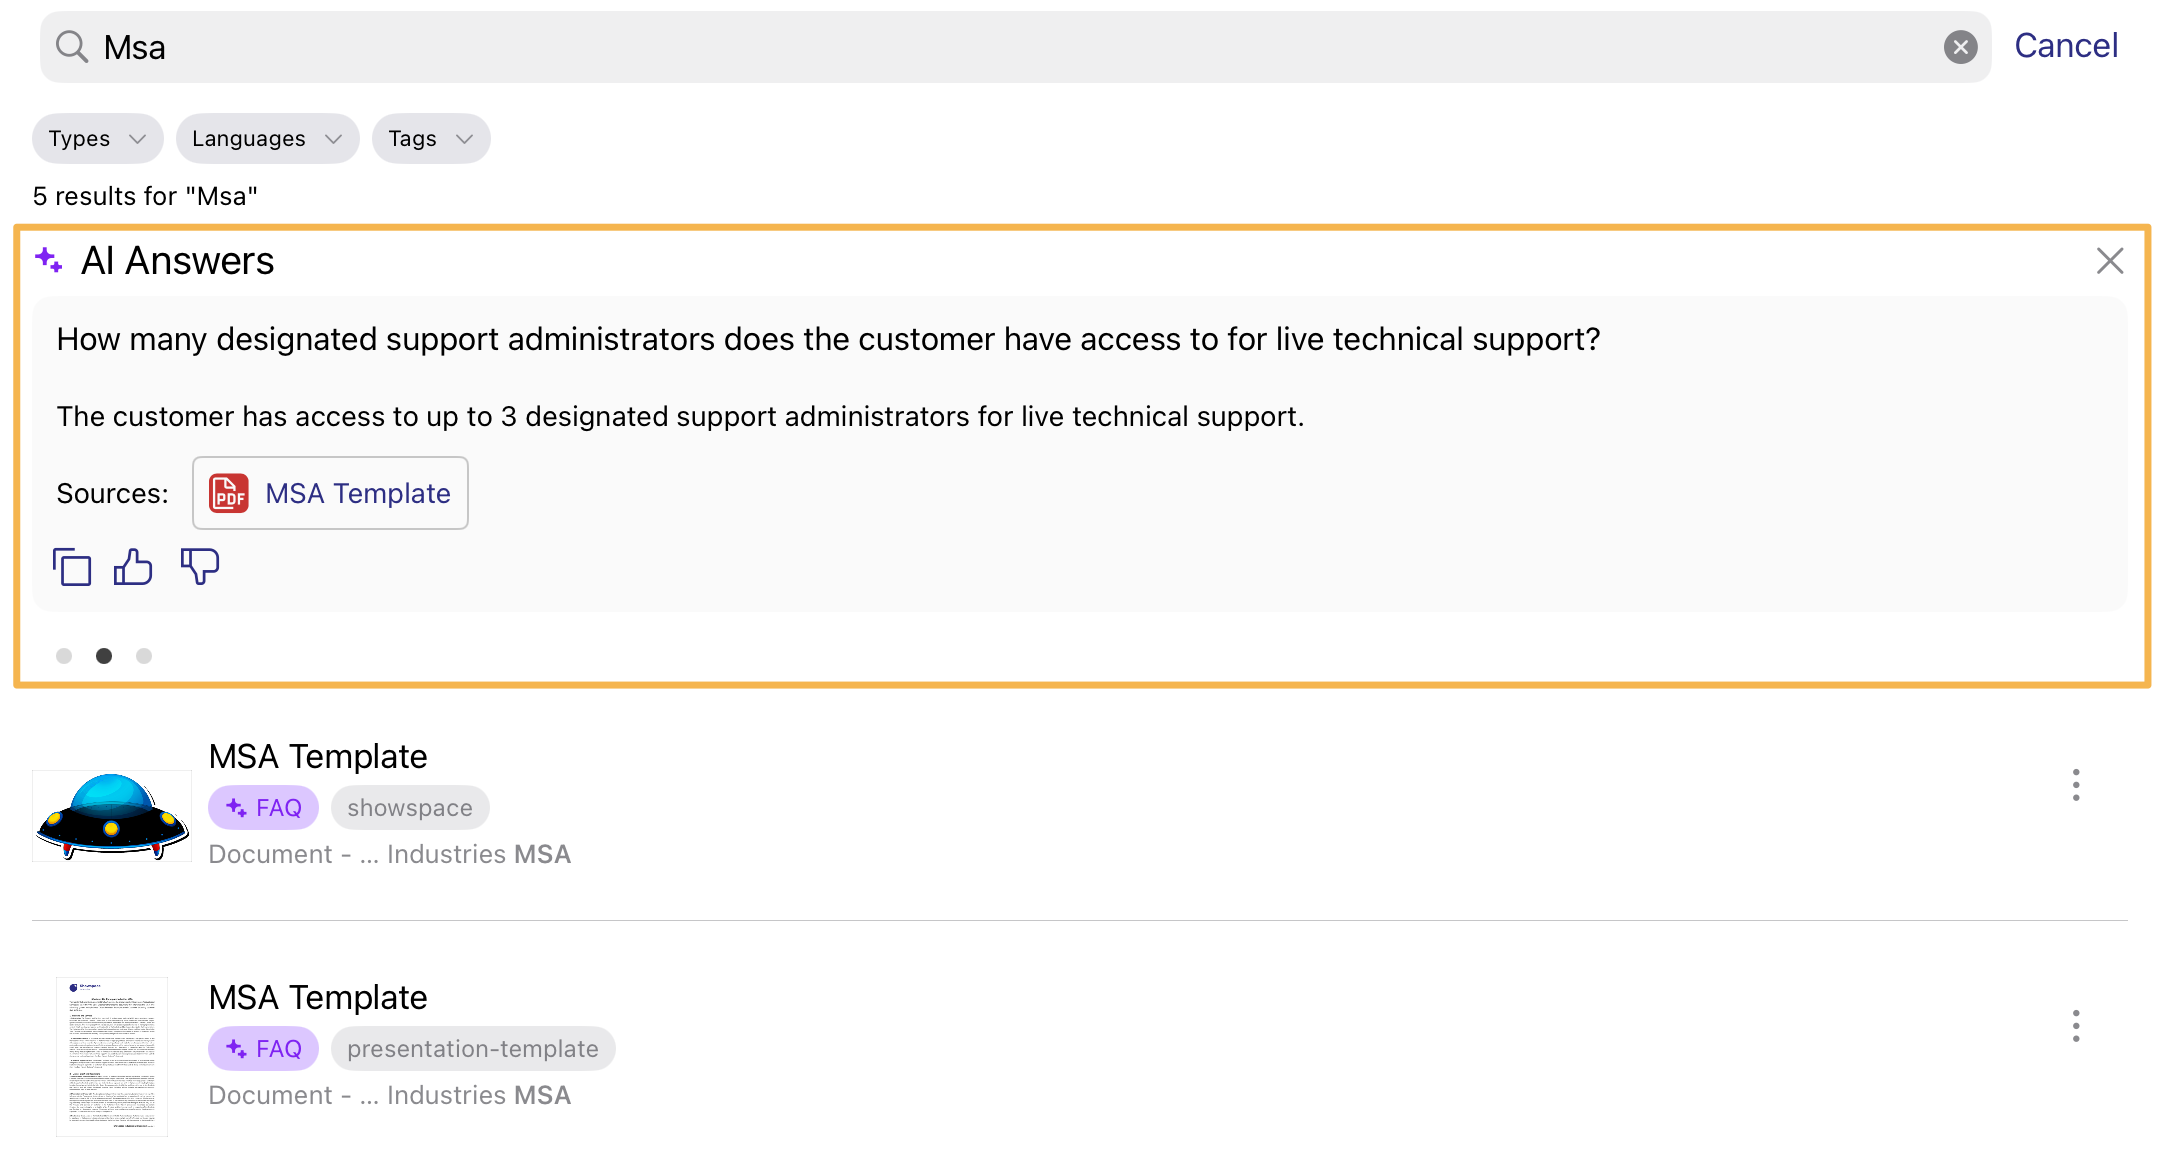Screen dimensions: 2160x1154
Task: Open options menu for first MSA Template result
Action: point(2075,786)
